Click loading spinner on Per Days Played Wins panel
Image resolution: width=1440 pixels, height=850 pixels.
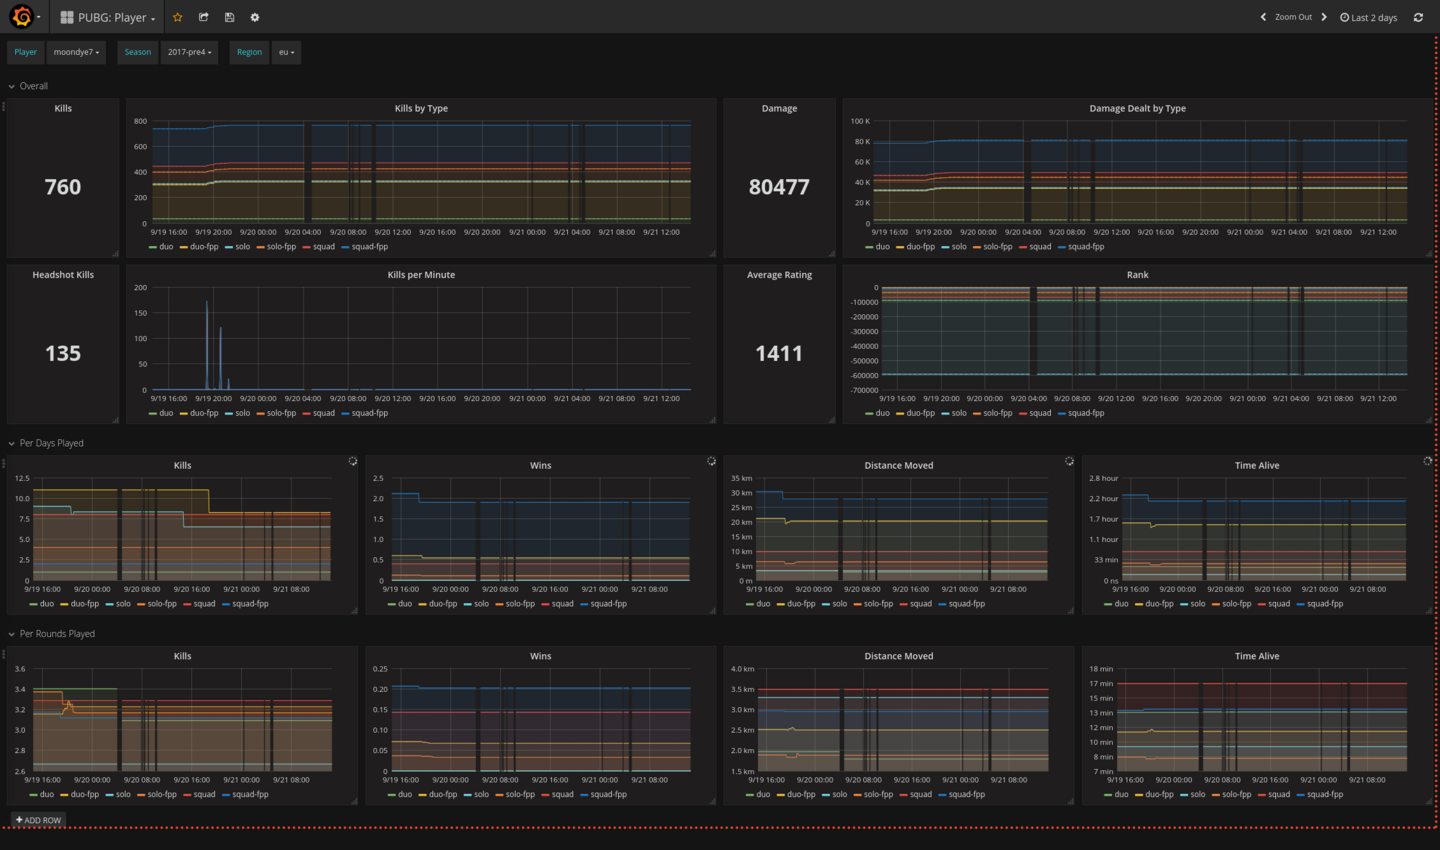coord(711,461)
